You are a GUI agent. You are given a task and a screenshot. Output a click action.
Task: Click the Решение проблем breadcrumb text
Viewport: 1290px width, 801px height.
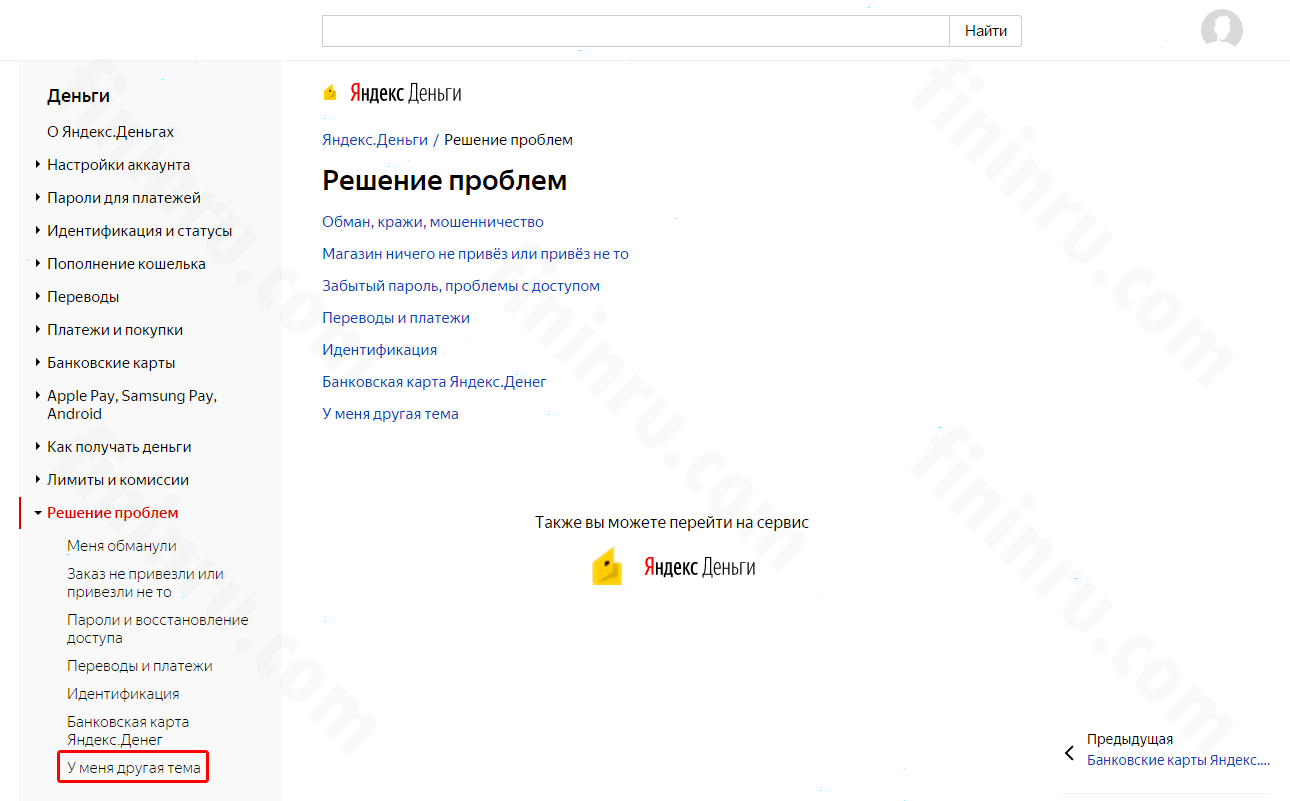click(x=508, y=140)
